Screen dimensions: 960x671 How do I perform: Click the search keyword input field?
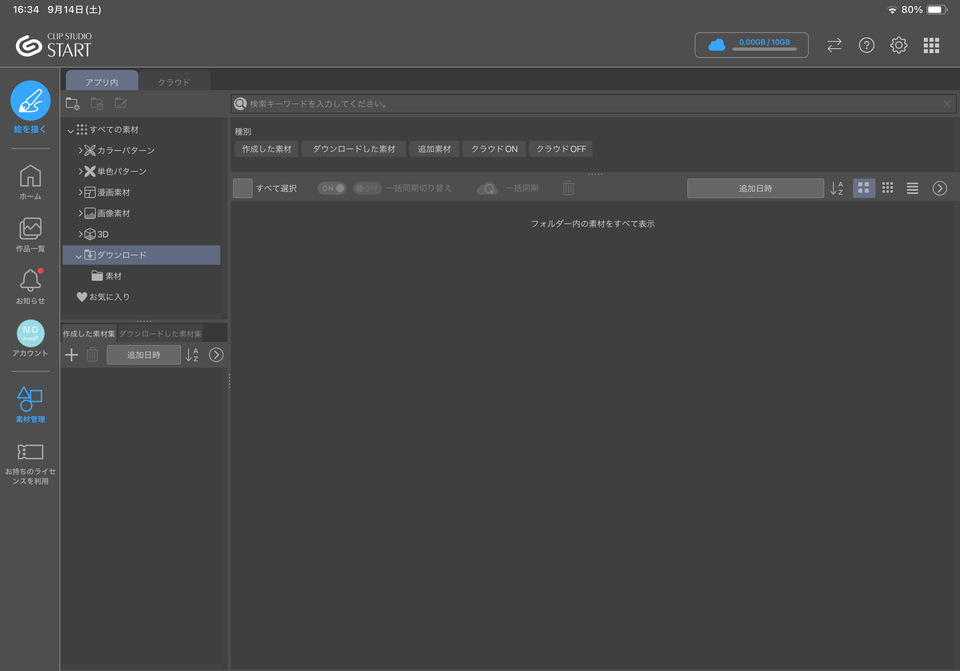(593, 103)
